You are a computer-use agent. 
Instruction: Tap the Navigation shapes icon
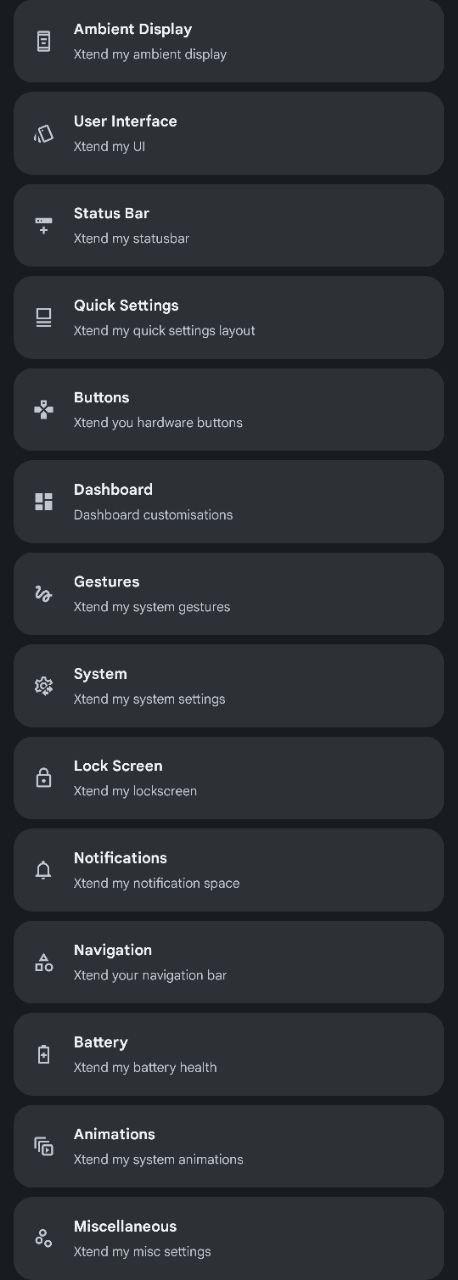click(x=43, y=962)
